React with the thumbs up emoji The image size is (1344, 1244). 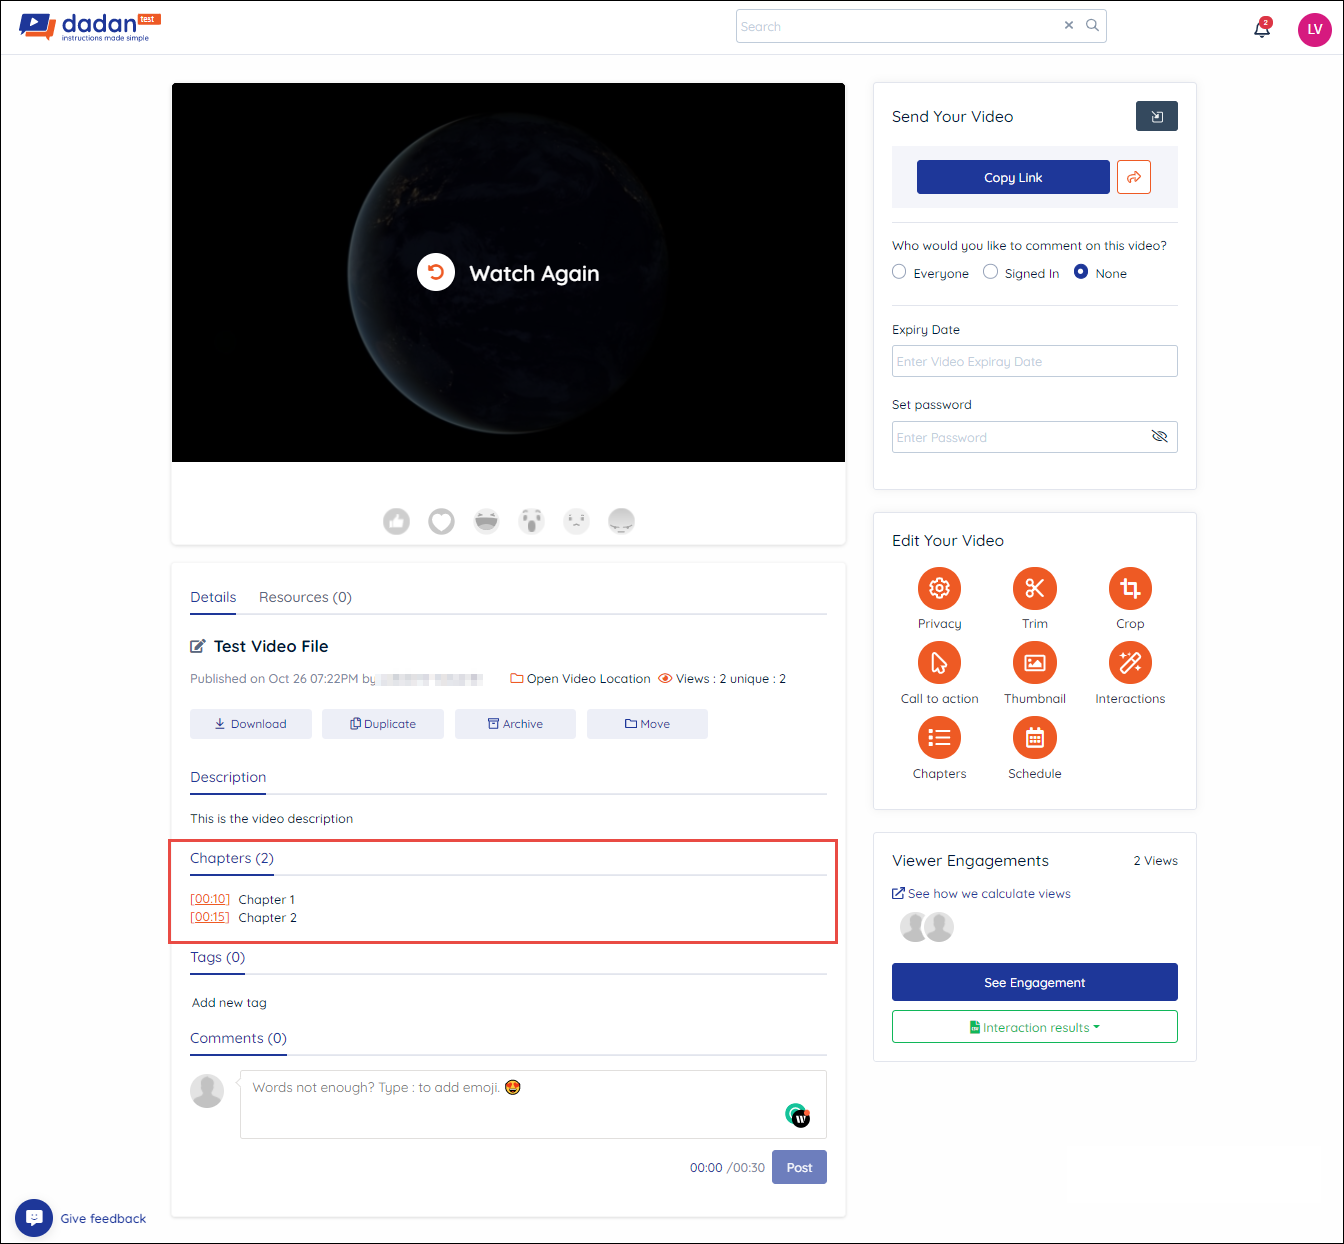click(397, 521)
